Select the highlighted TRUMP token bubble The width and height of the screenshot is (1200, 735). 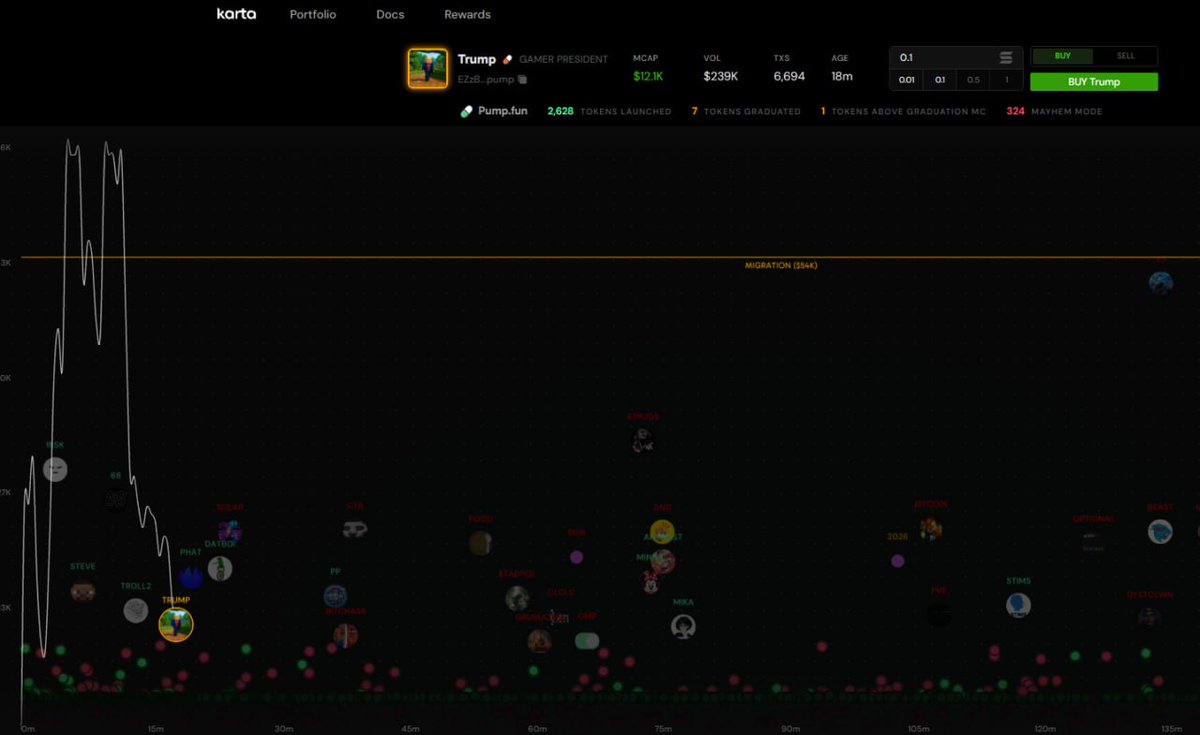176,624
